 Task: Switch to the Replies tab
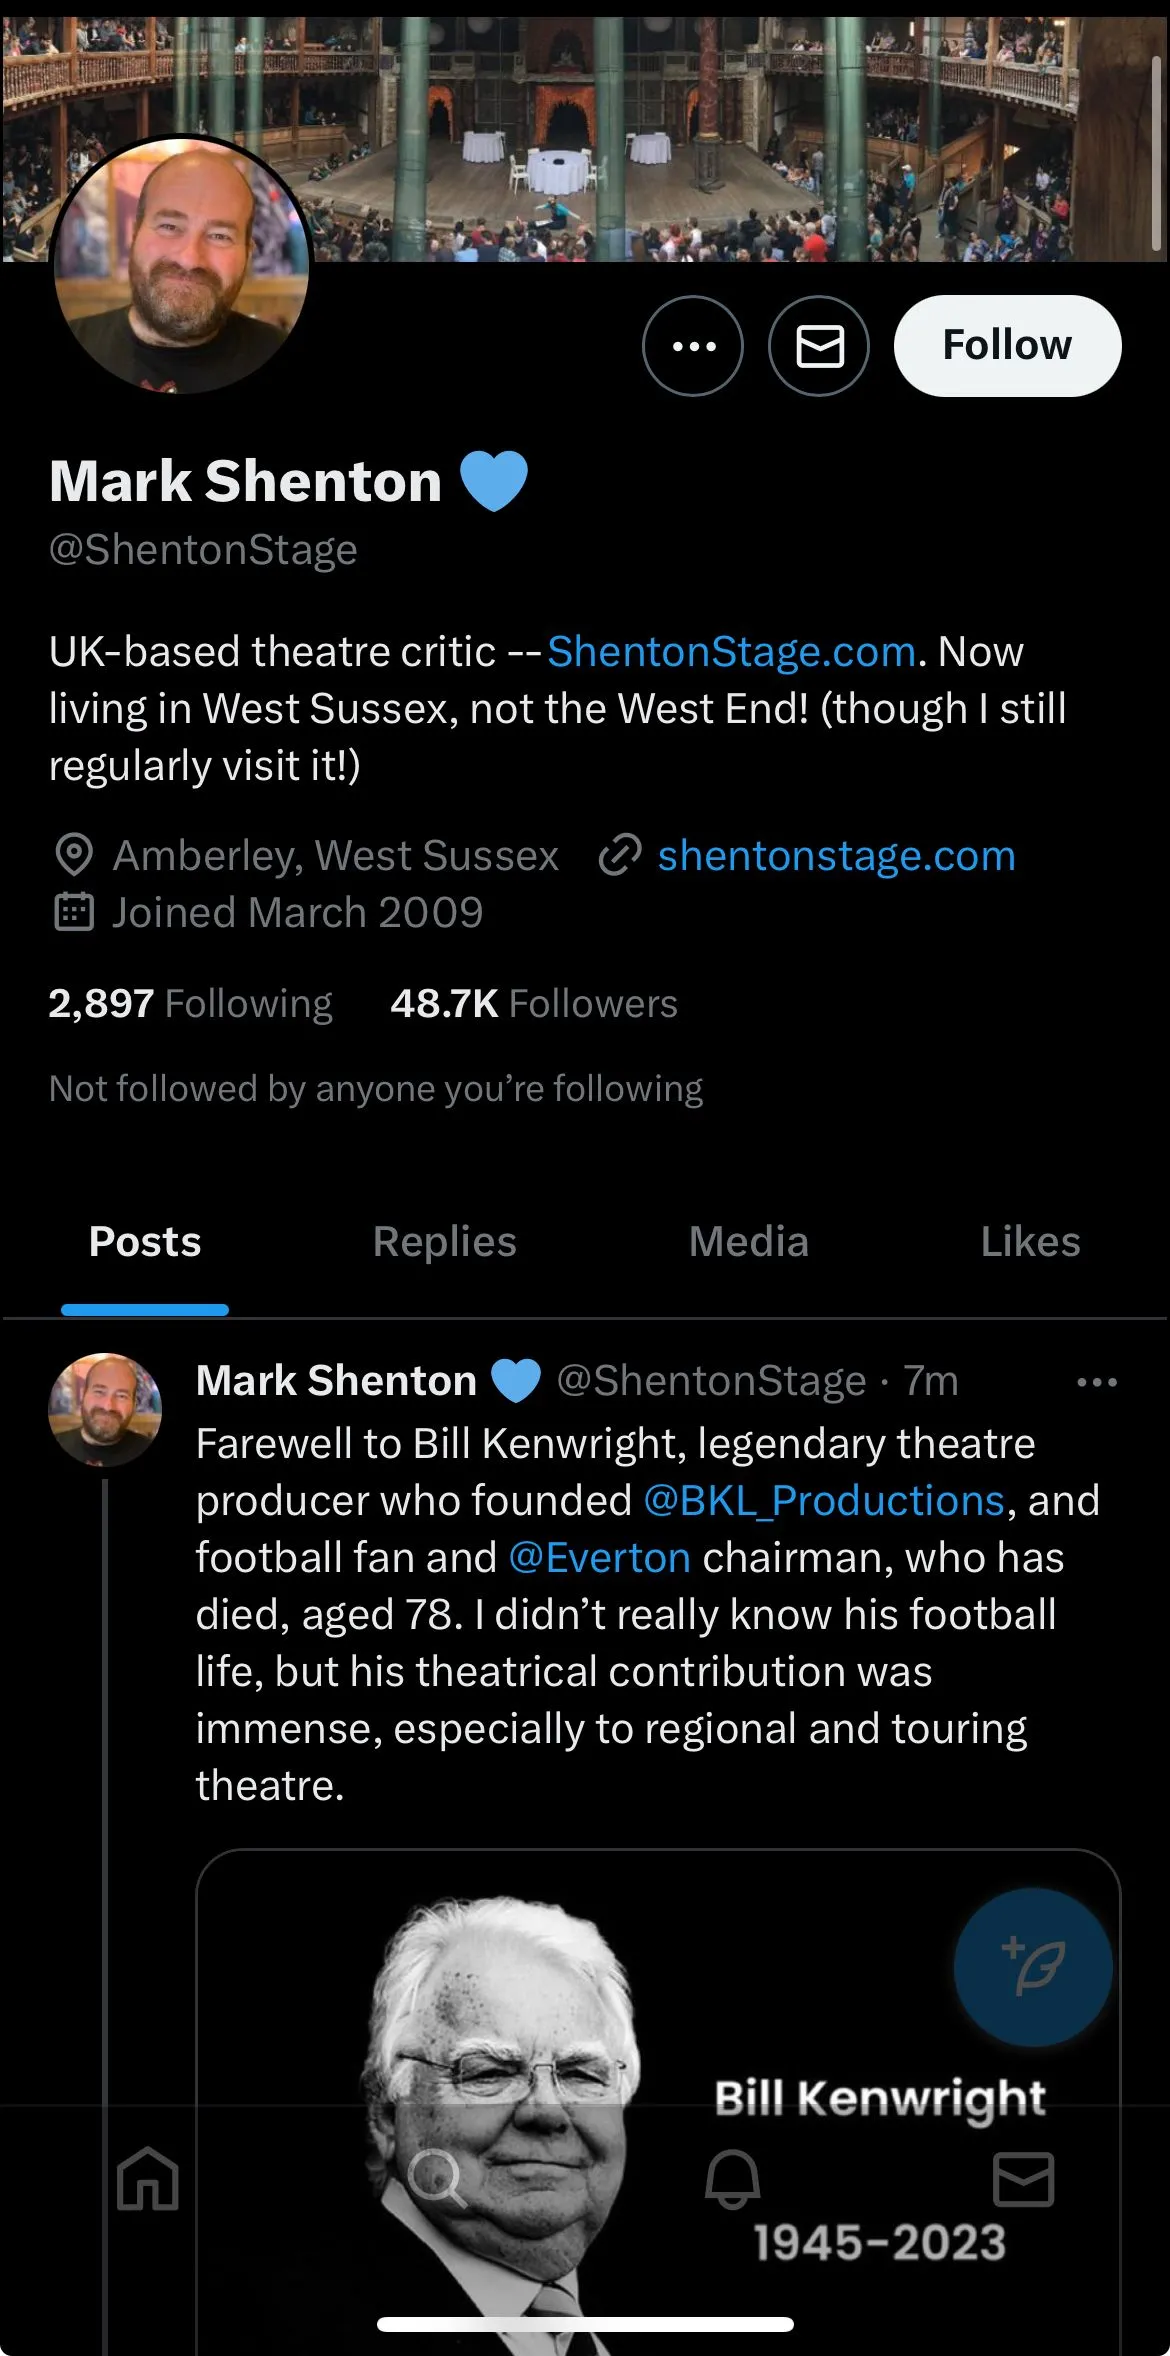pos(444,1242)
